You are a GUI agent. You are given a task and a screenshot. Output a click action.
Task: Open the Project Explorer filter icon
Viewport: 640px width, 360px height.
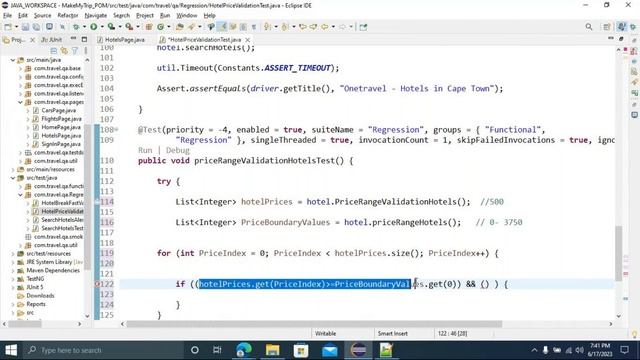[75, 51]
